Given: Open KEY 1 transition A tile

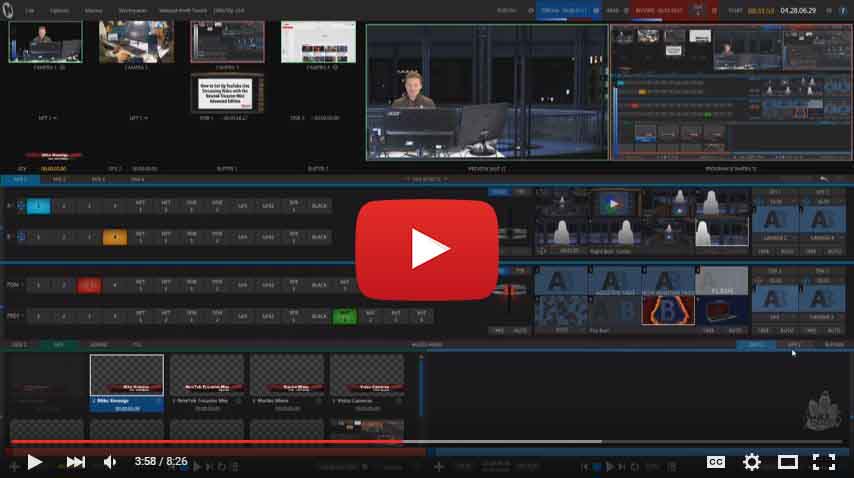Looking at the screenshot, I should pos(774,220).
